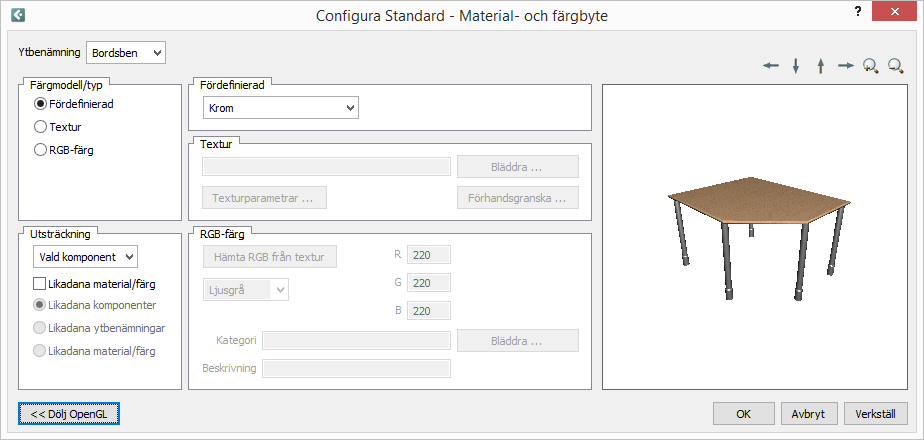
Task: Click the up arrow view icon
Action: coord(820,66)
